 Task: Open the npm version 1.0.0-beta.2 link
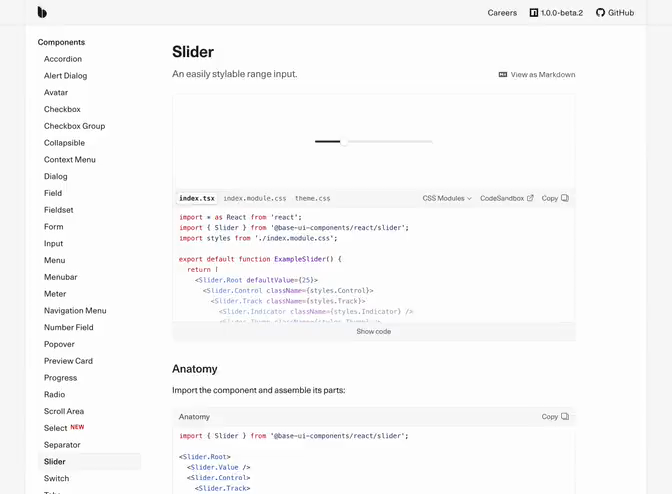click(x=556, y=13)
